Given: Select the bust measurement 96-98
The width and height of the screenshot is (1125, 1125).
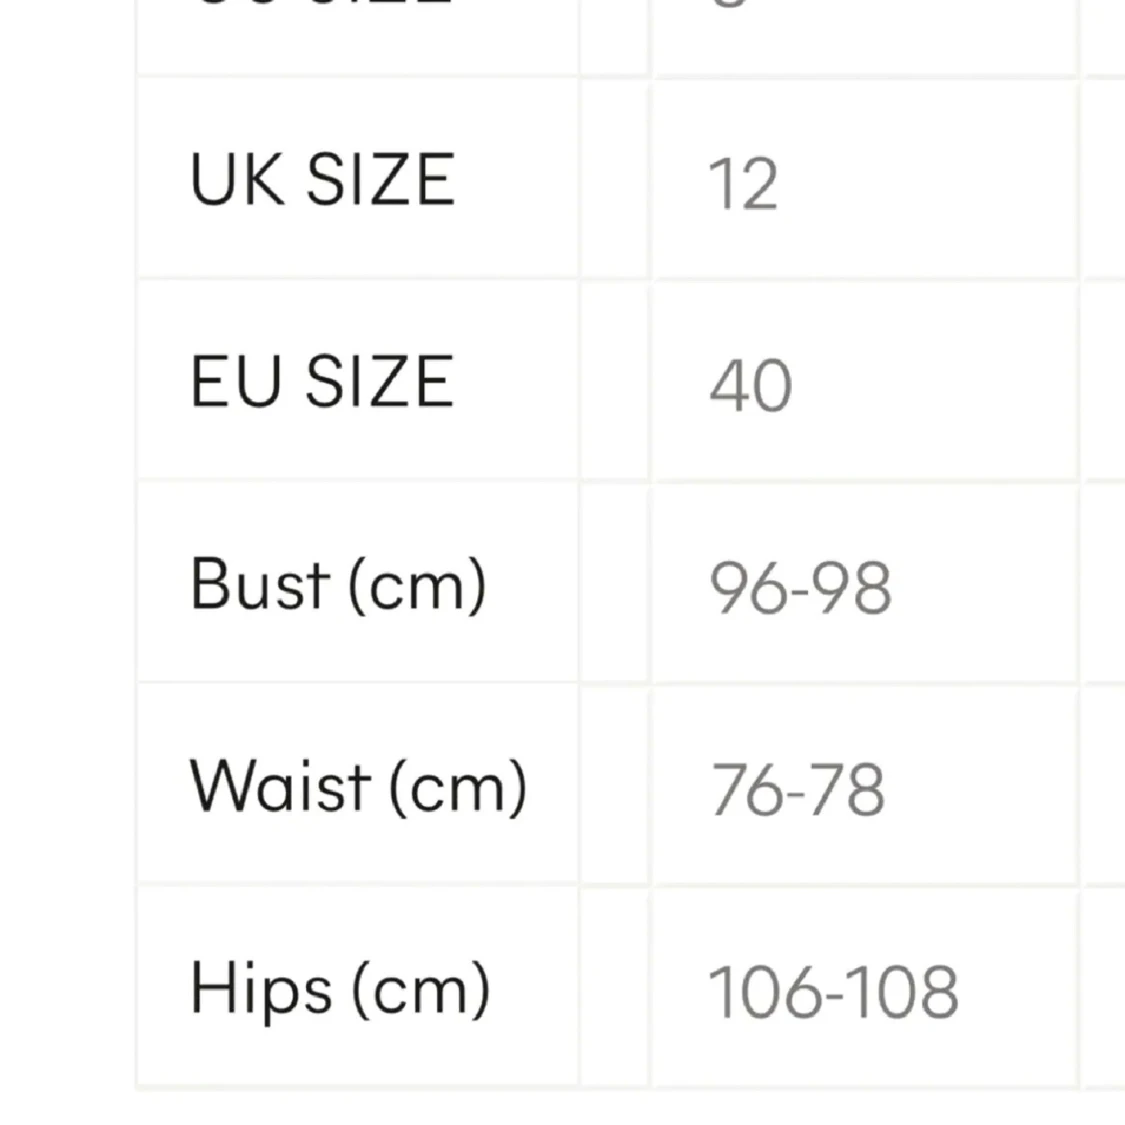Looking at the screenshot, I should (x=800, y=587).
